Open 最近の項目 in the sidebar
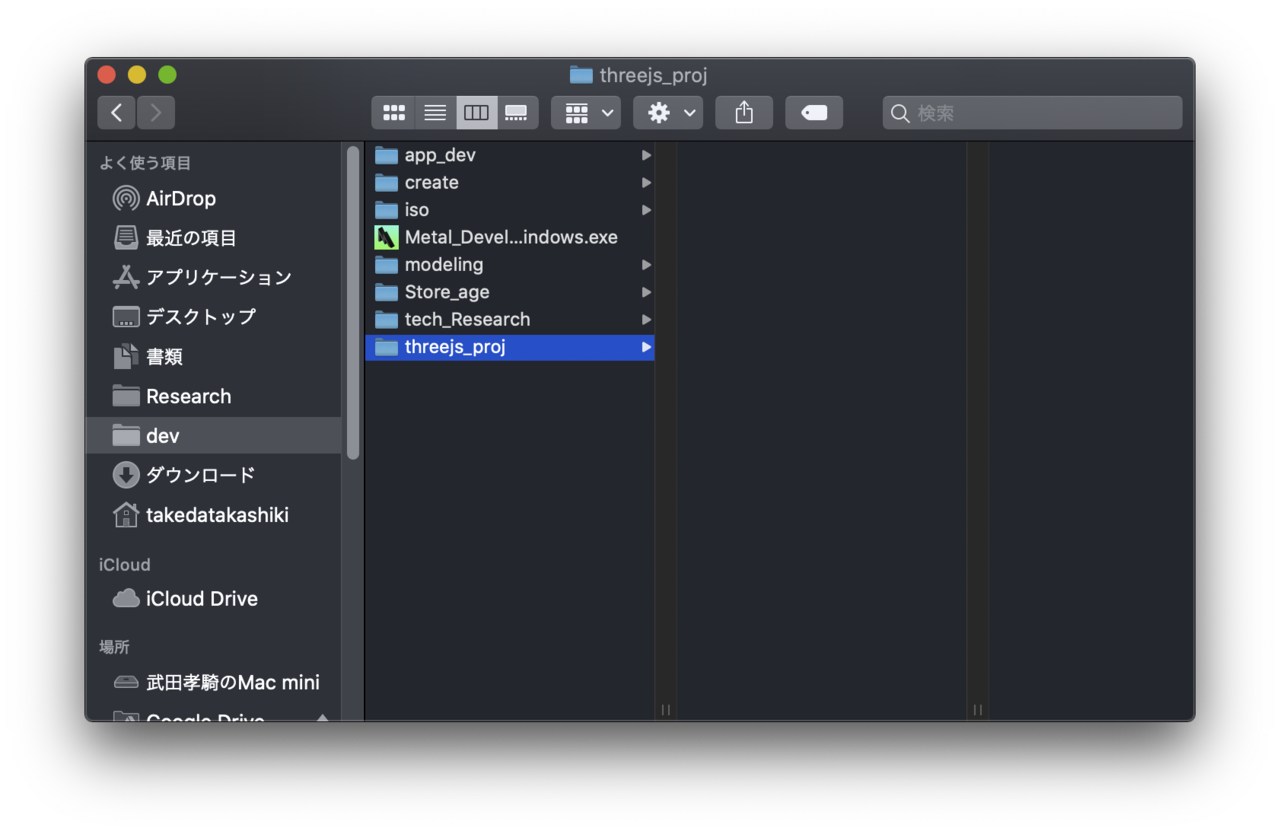 click(213, 238)
